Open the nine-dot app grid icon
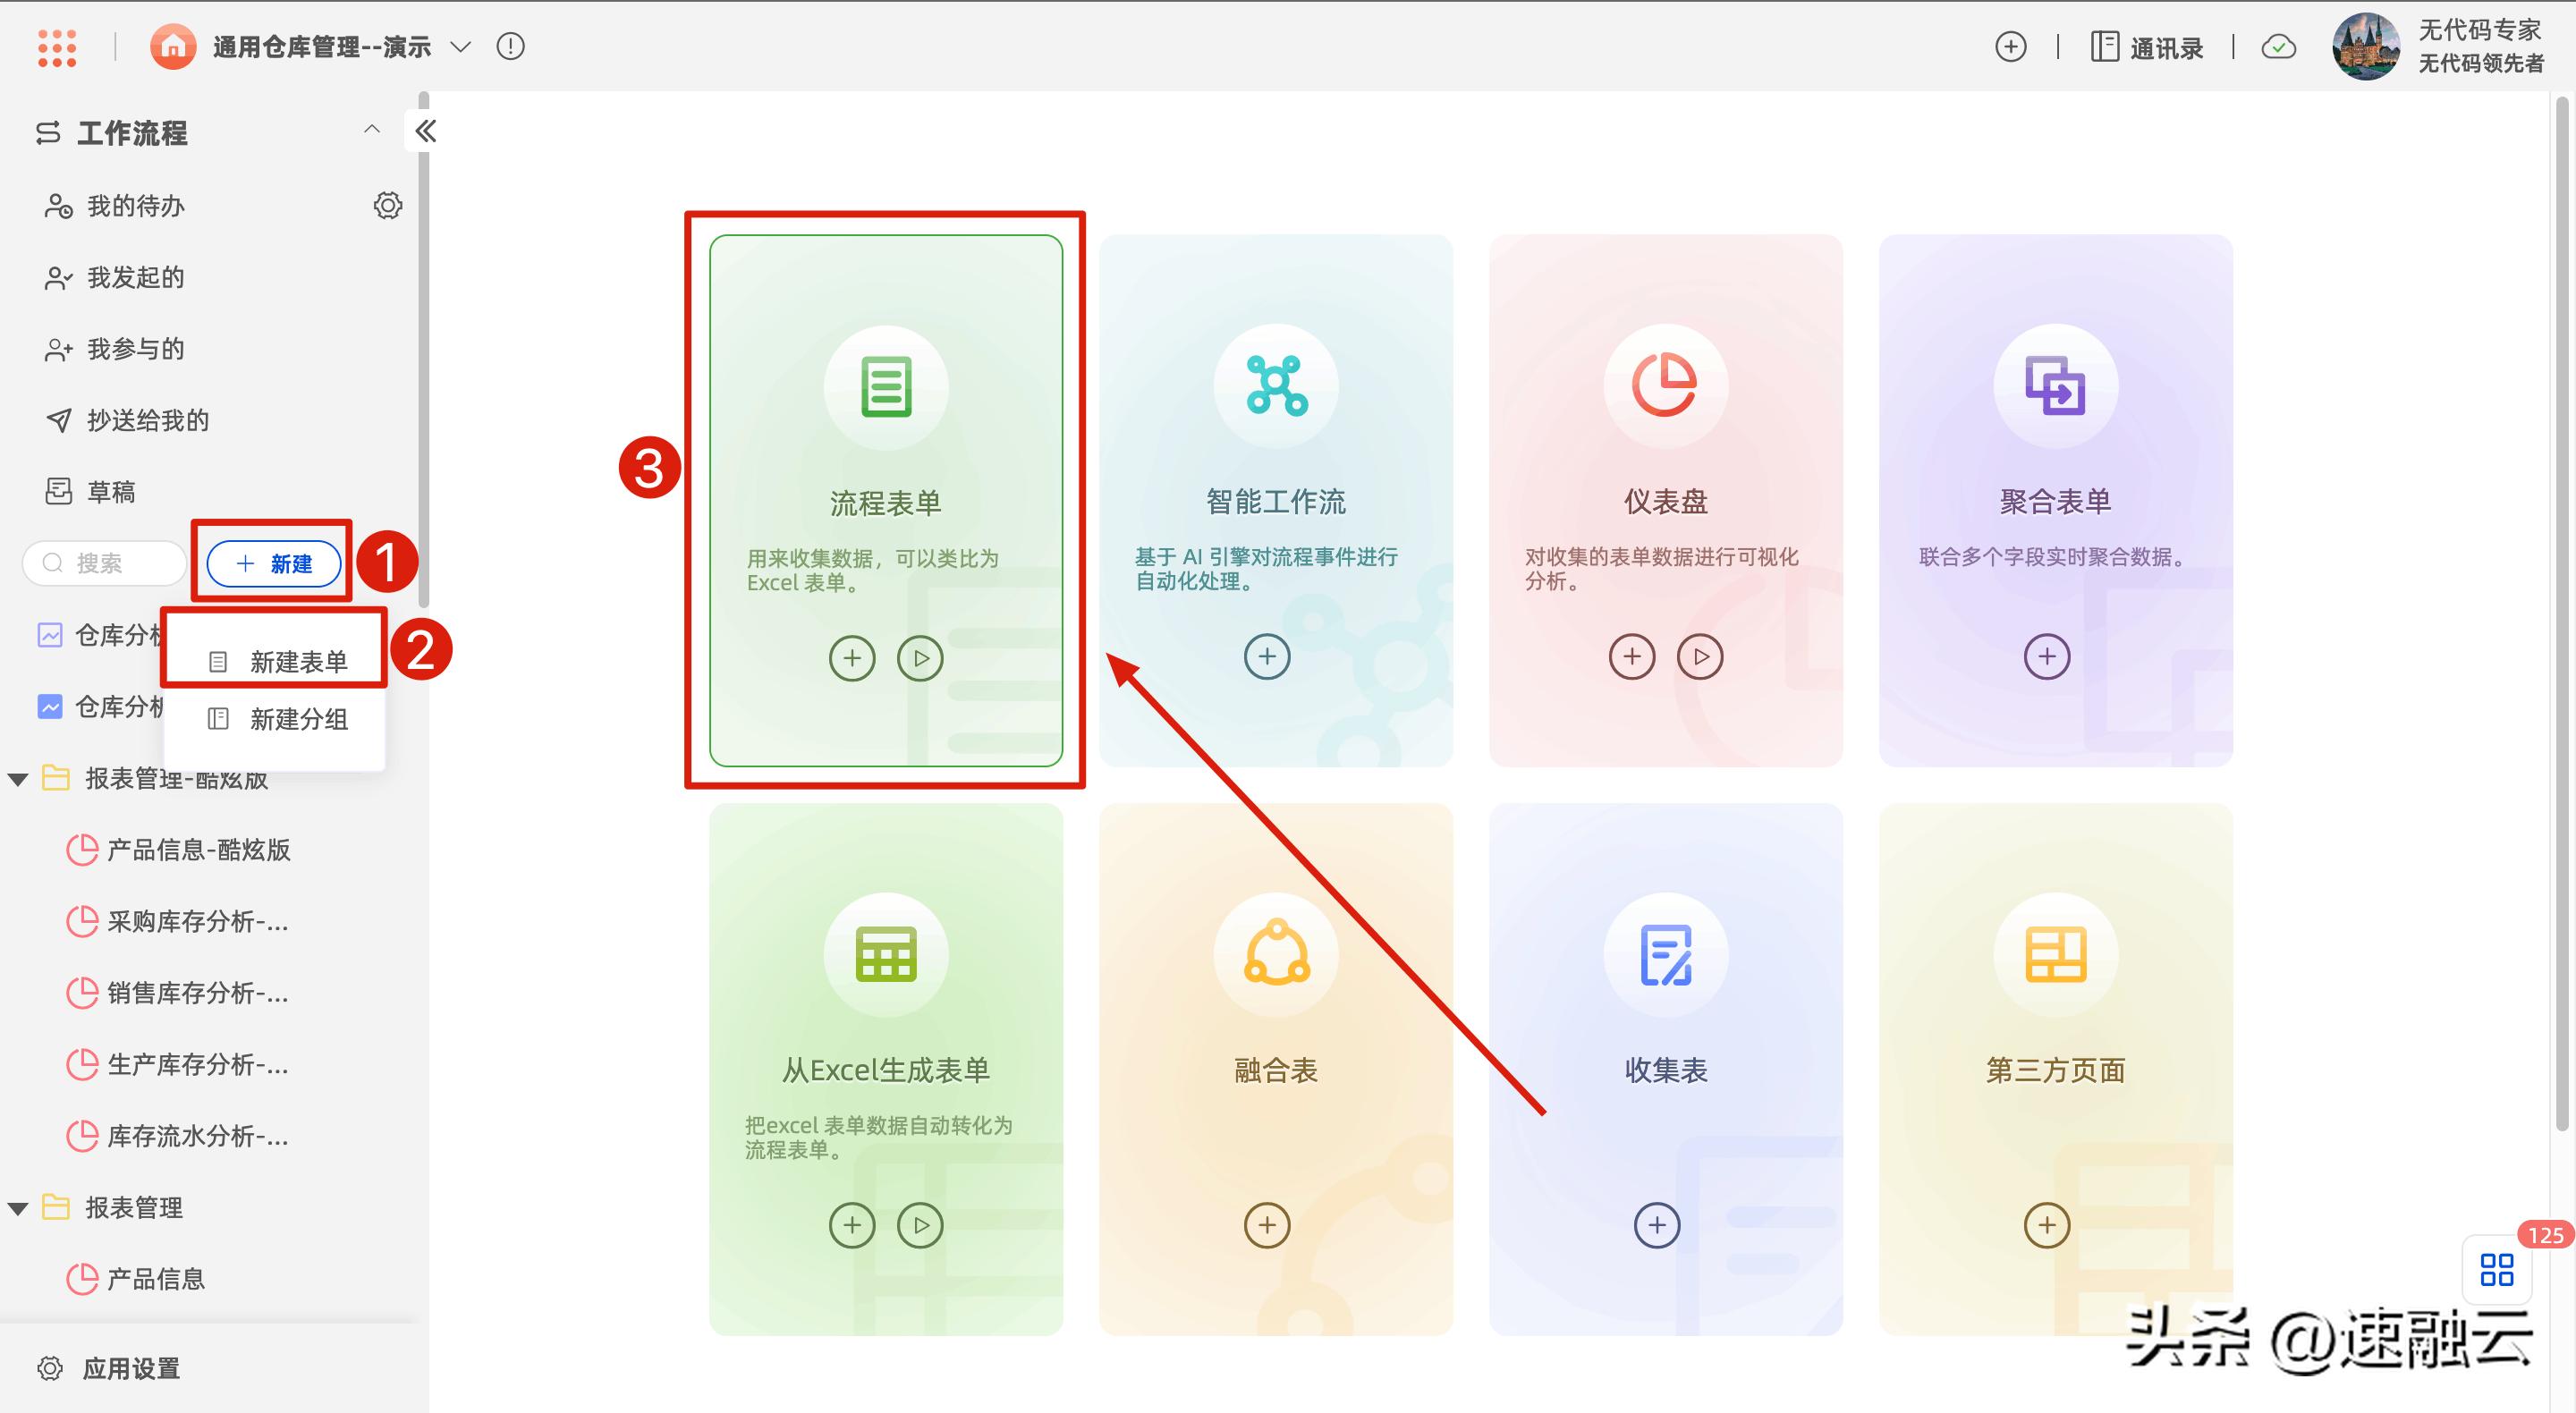 point(57,46)
